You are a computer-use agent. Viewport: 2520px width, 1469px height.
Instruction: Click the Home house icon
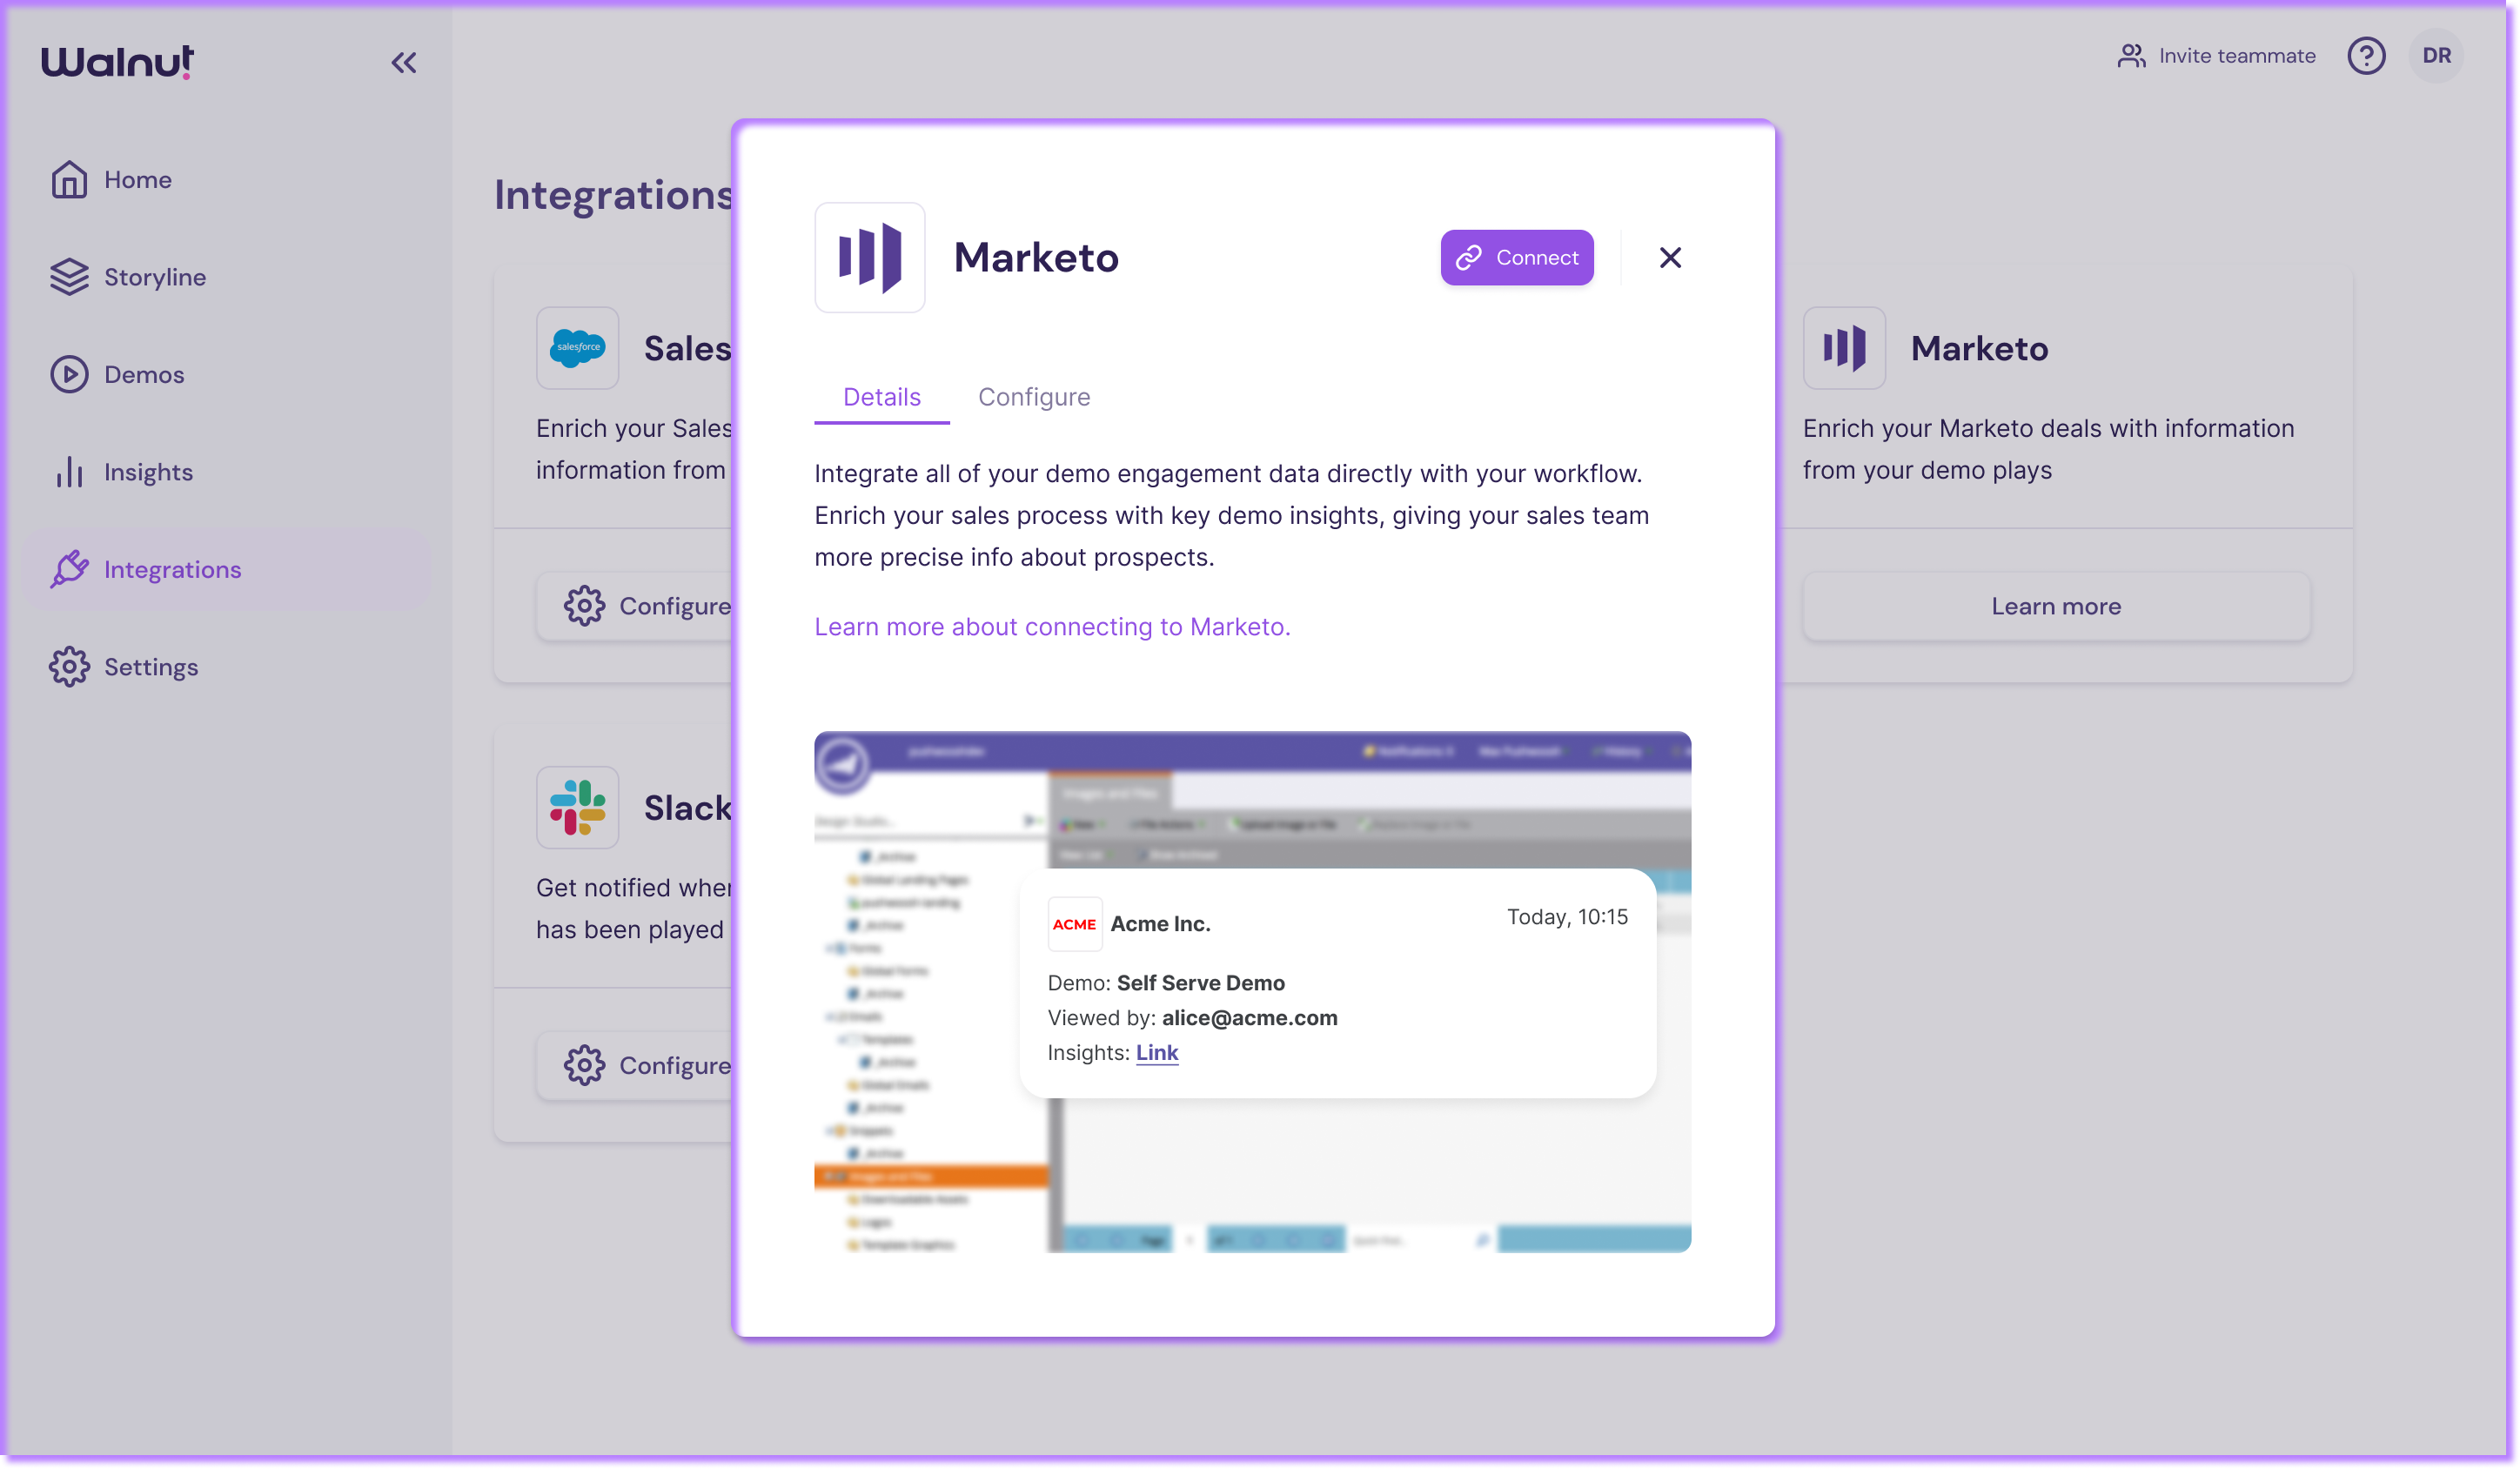click(69, 180)
